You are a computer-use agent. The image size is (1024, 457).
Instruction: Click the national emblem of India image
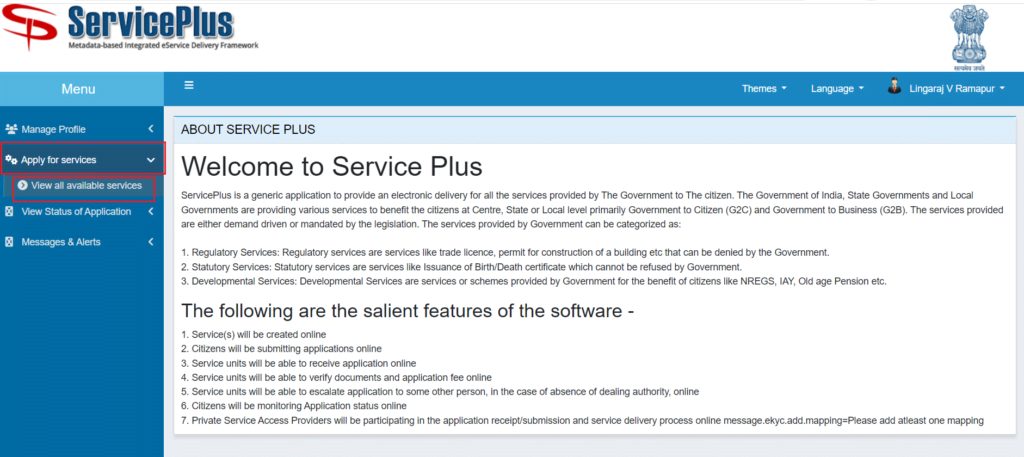[x=967, y=37]
